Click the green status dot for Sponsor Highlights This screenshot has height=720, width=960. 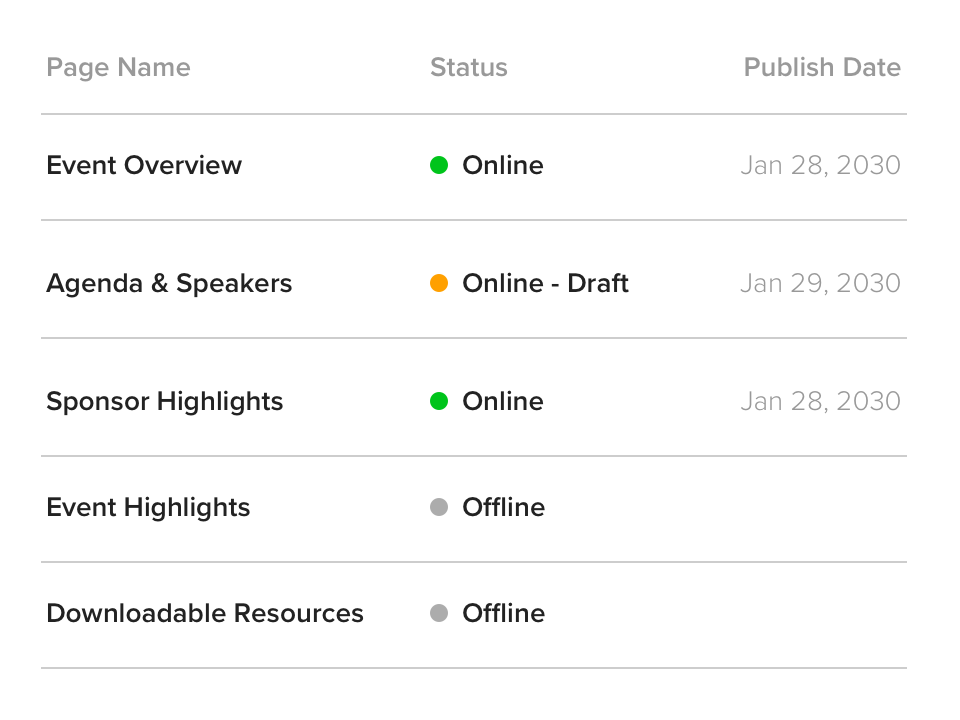point(438,401)
